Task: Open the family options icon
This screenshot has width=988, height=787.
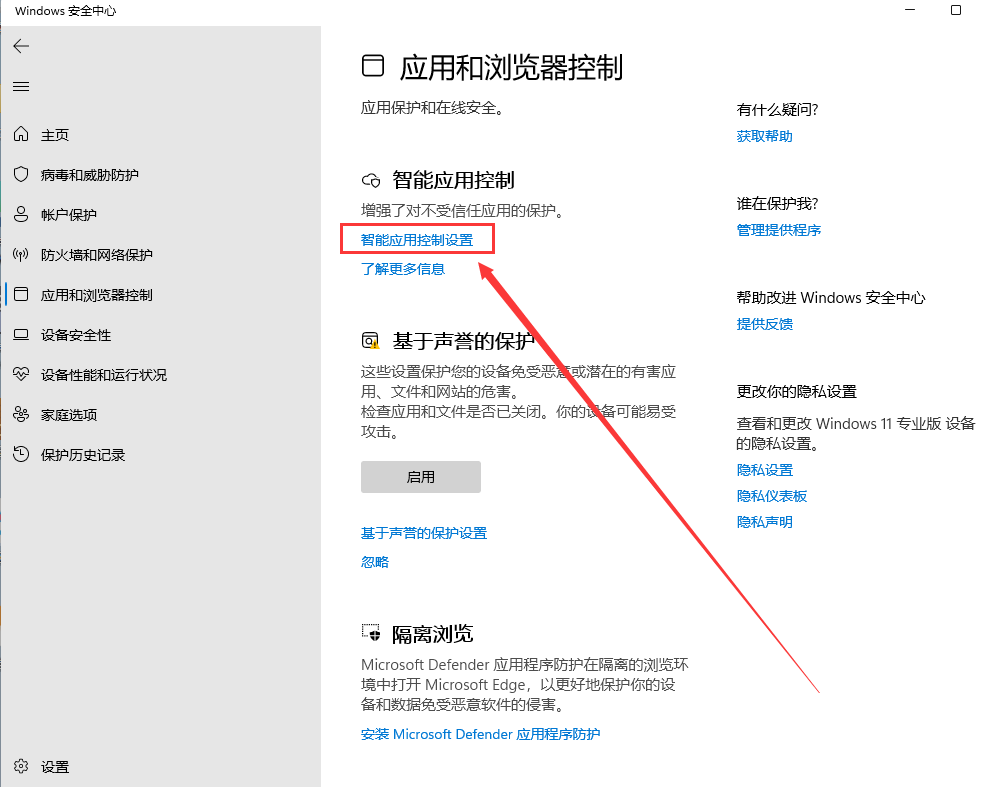Action: coord(21,415)
